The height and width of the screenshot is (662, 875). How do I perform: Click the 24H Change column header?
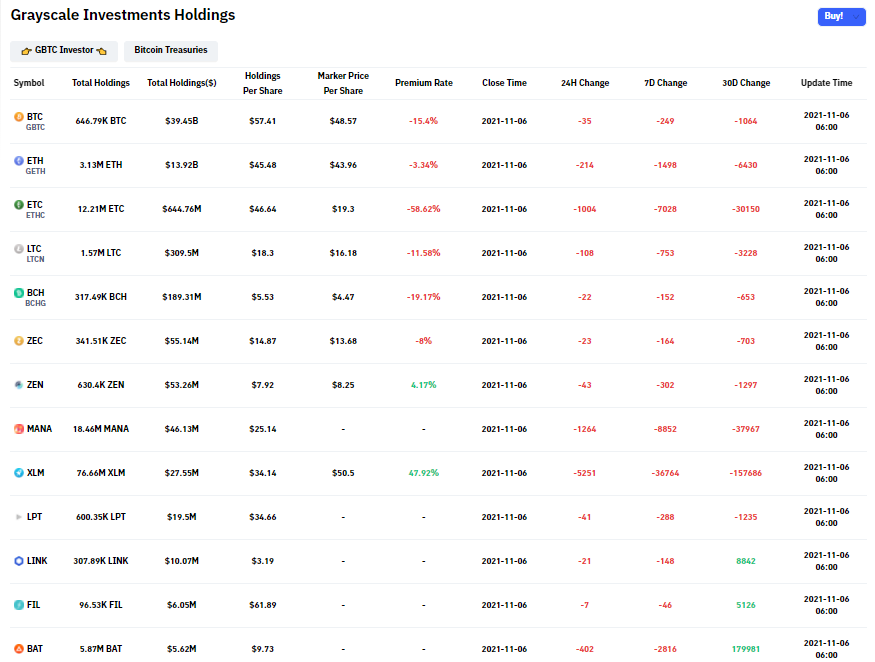(x=585, y=83)
